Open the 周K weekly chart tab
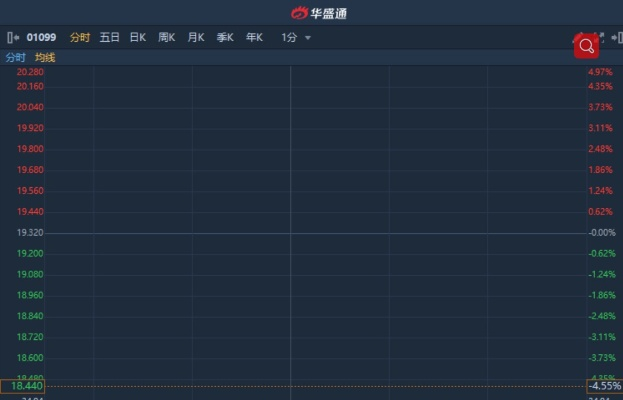 click(x=167, y=38)
